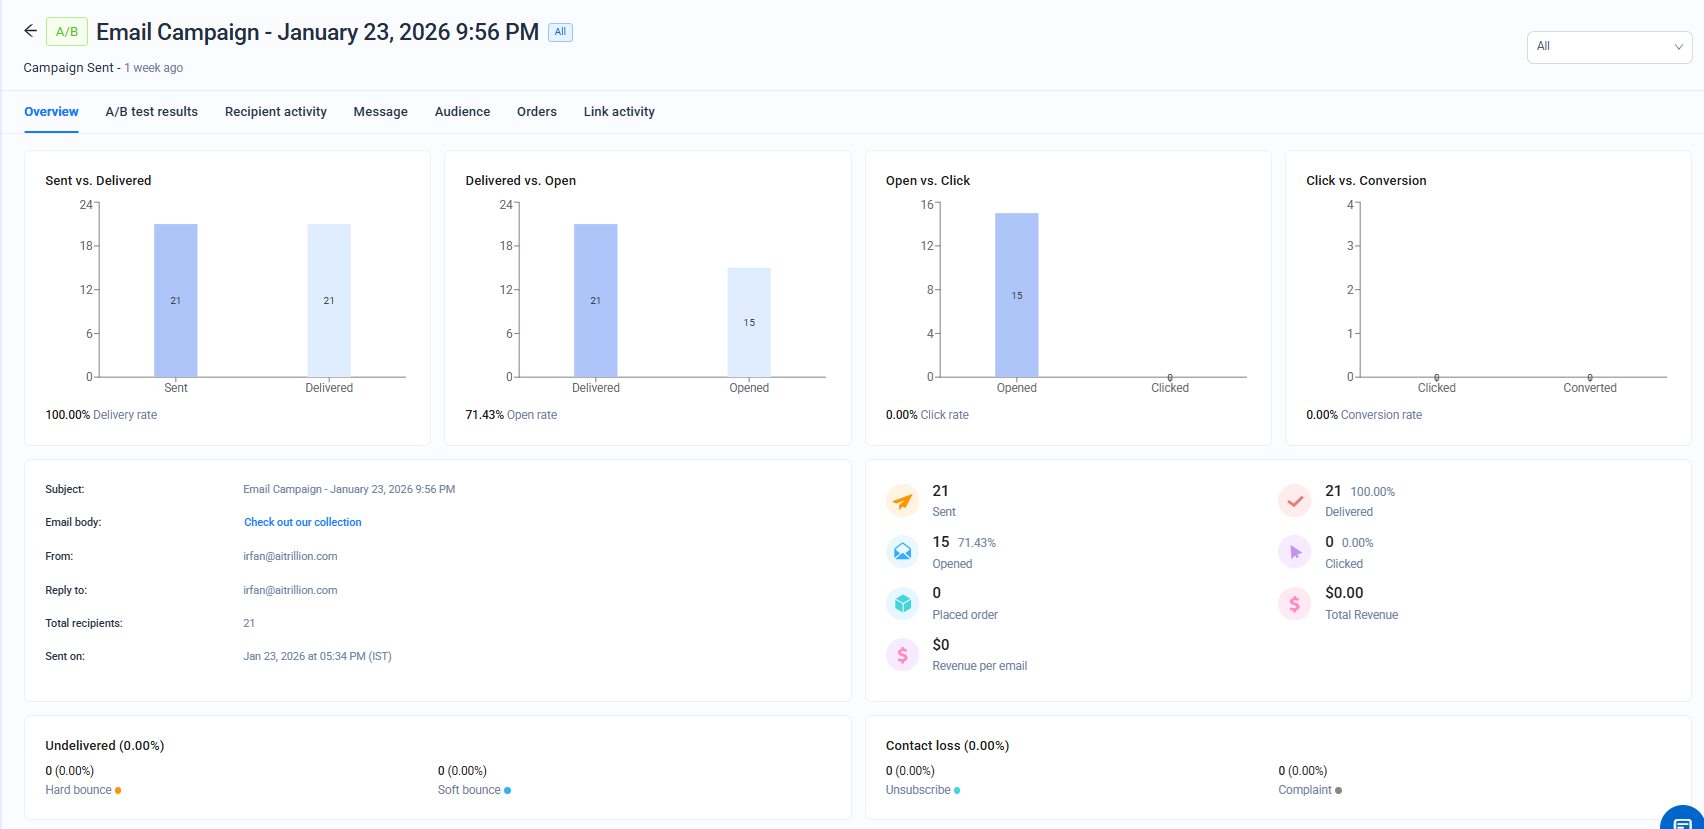Switch to A/B test results tab
The height and width of the screenshot is (829, 1704).
click(151, 112)
